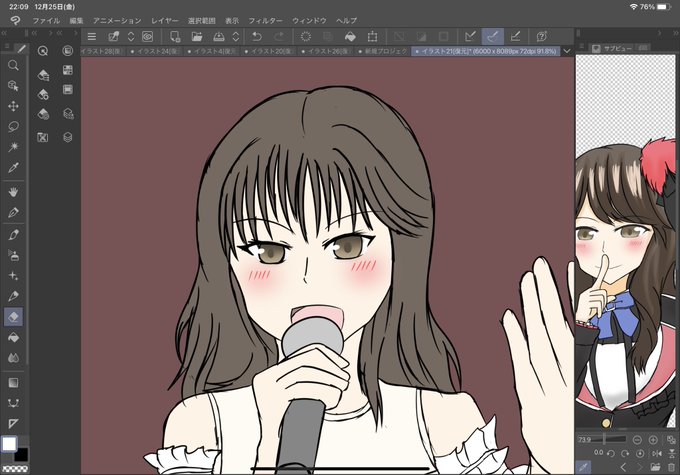
Task: Expand the arrows beside the save icon
Action: pos(235,37)
